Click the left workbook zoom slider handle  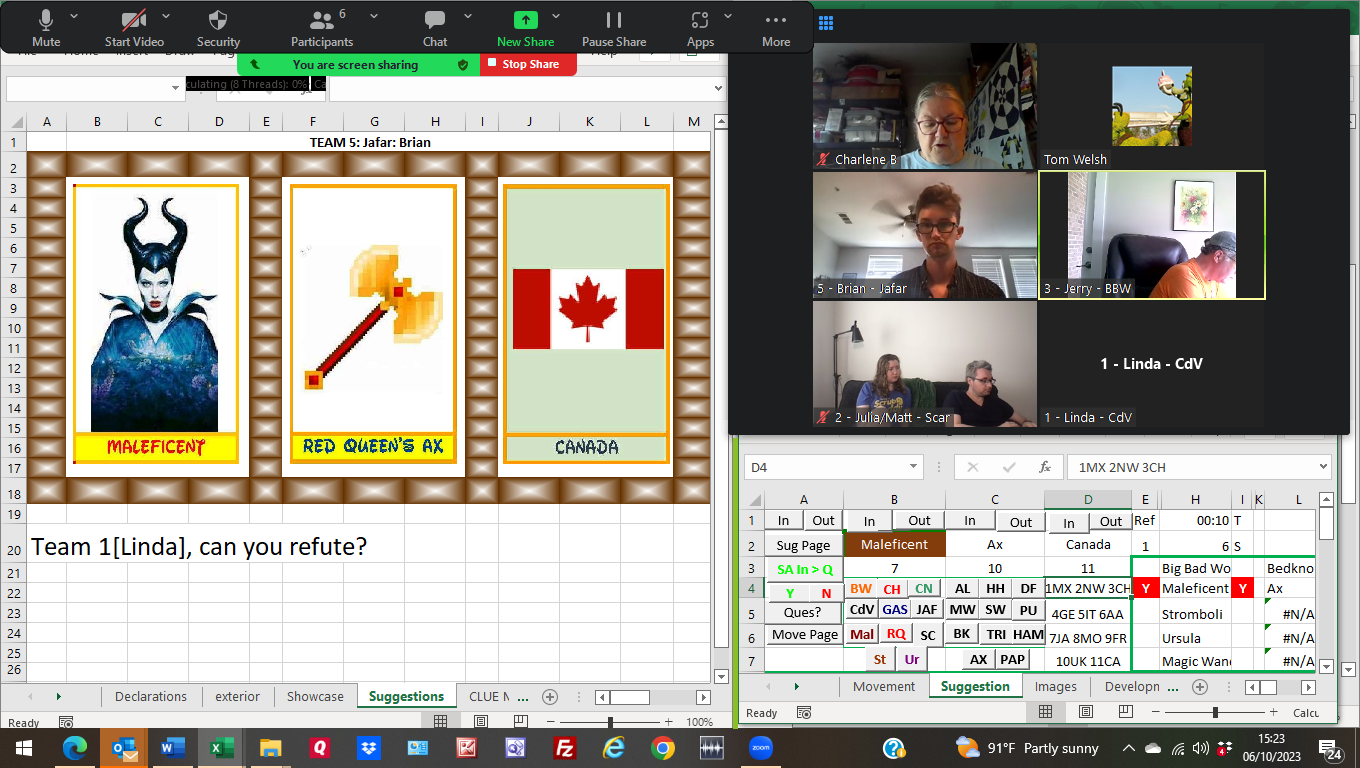pyautogui.click(x=610, y=721)
